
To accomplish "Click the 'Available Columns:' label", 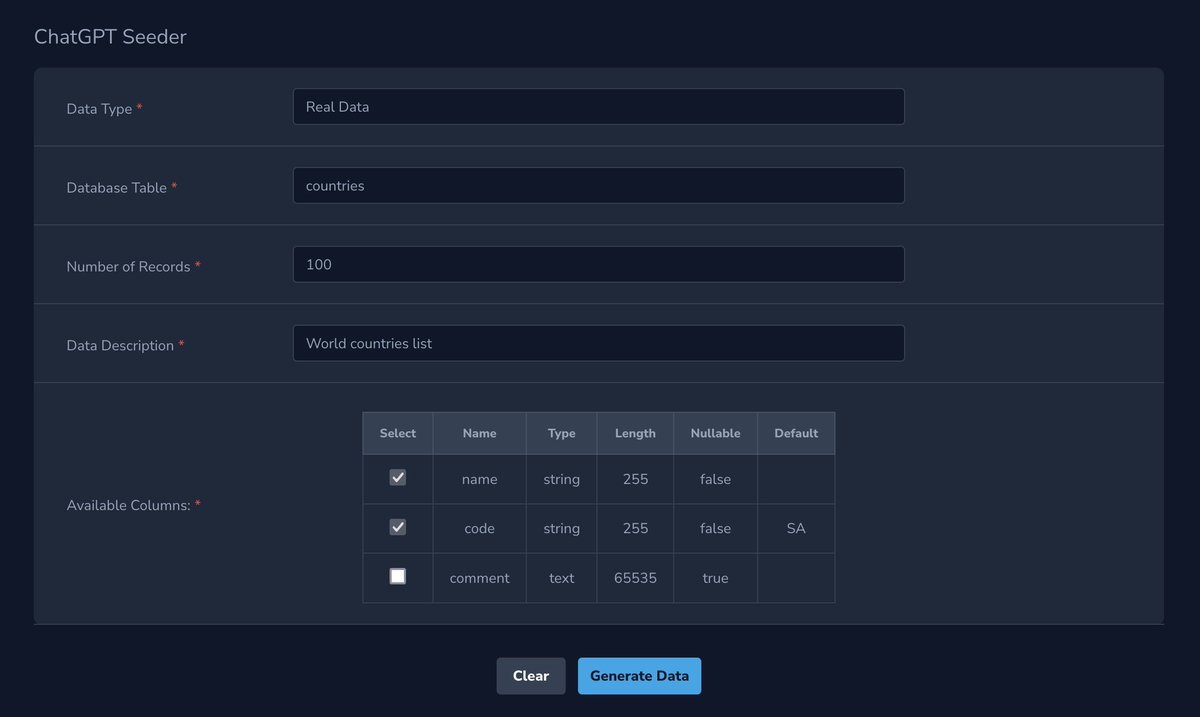I will point(128,505).
